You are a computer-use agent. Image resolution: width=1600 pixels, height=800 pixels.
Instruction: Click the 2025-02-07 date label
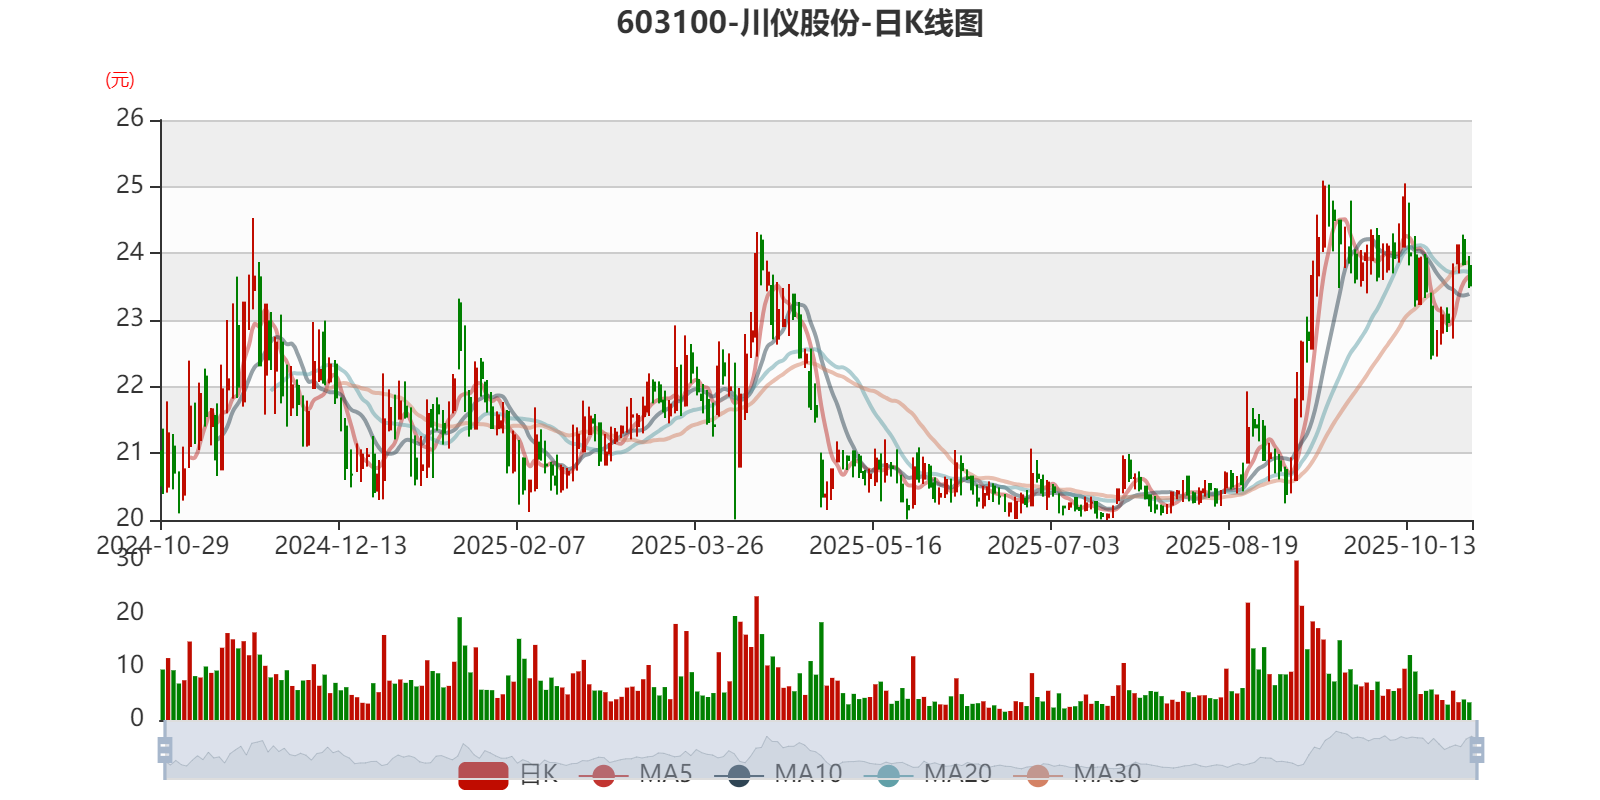coord(518,546)
